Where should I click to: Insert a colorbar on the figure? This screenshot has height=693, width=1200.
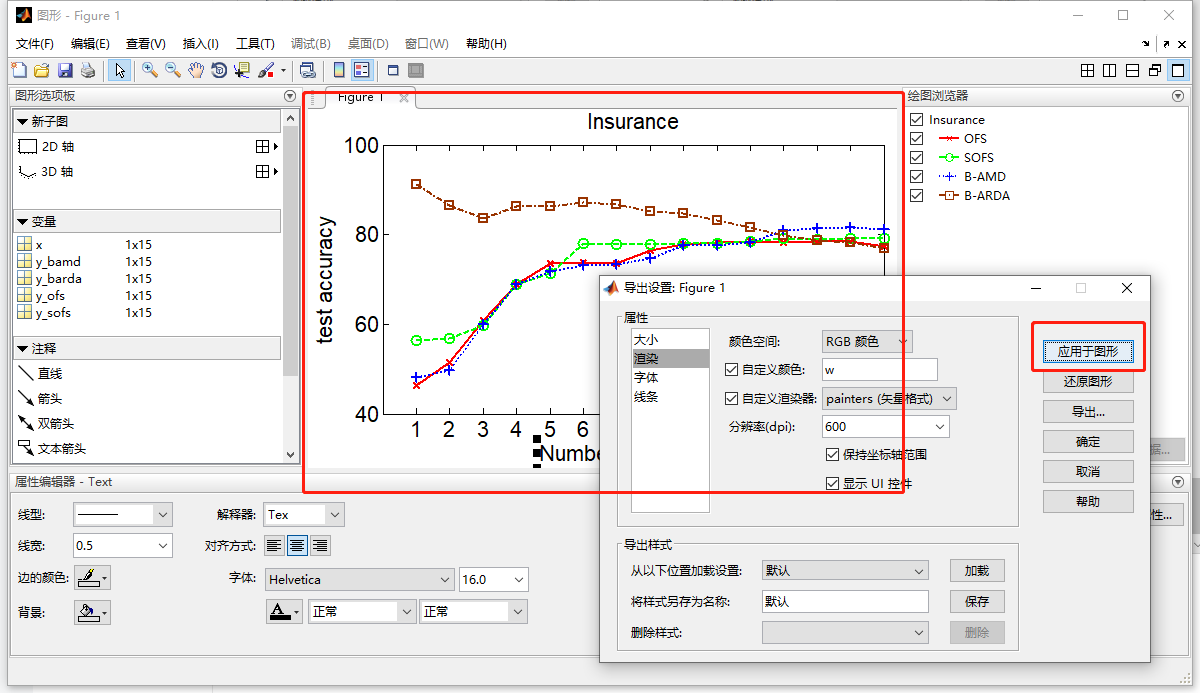coord(338,70)
